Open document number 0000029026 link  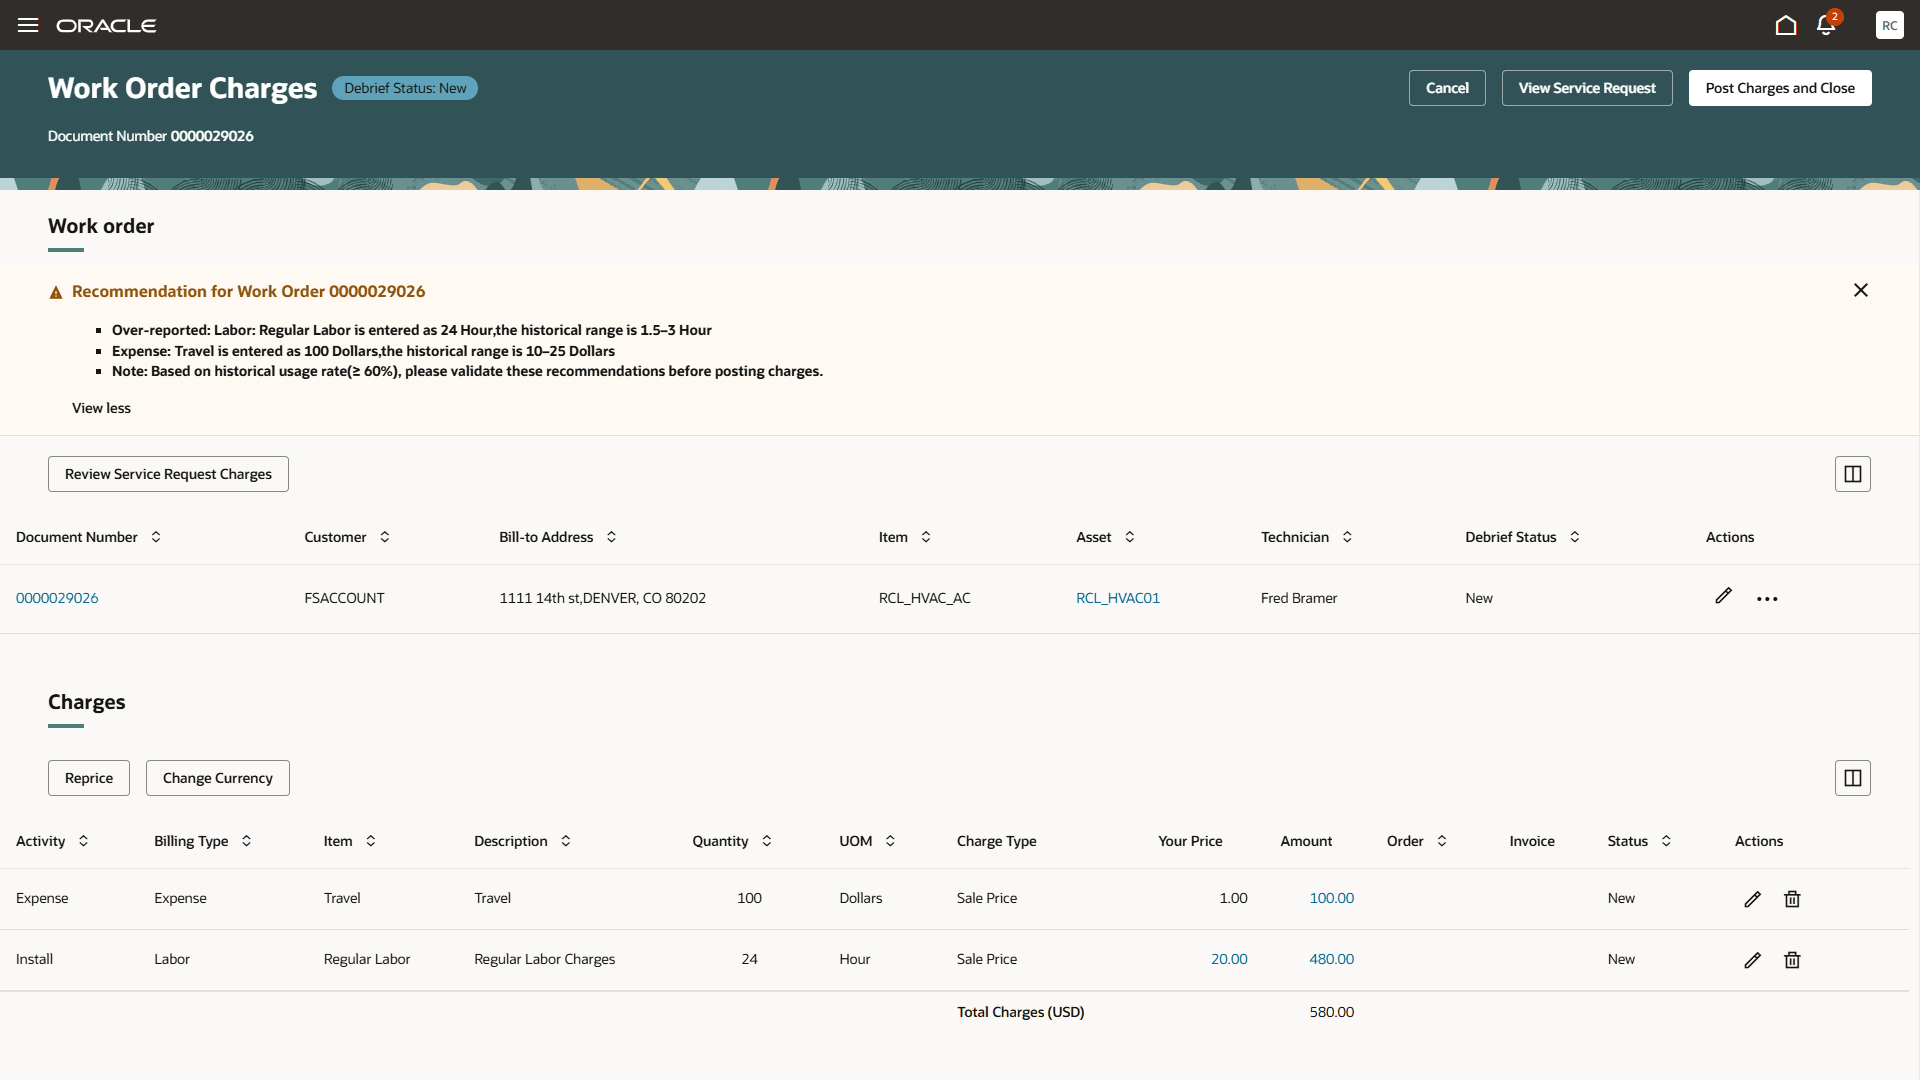pyautogui.click(x=57, y=598)
